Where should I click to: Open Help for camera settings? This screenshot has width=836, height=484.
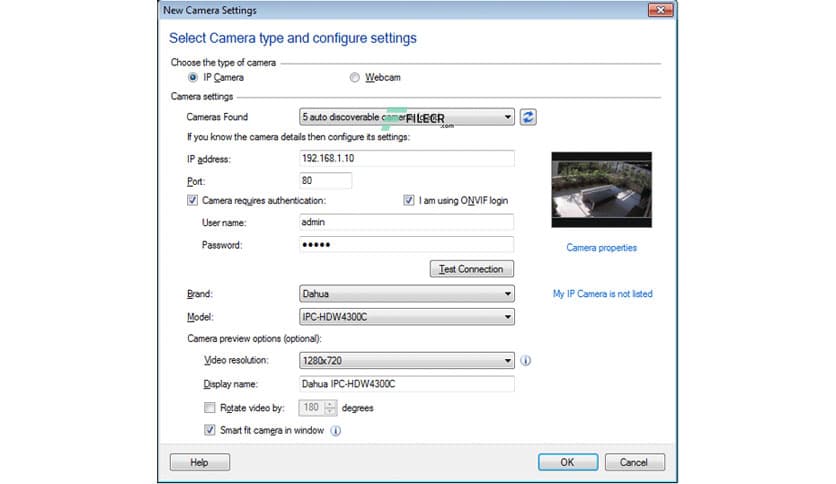pyautogui.click(x=200, y=462)
